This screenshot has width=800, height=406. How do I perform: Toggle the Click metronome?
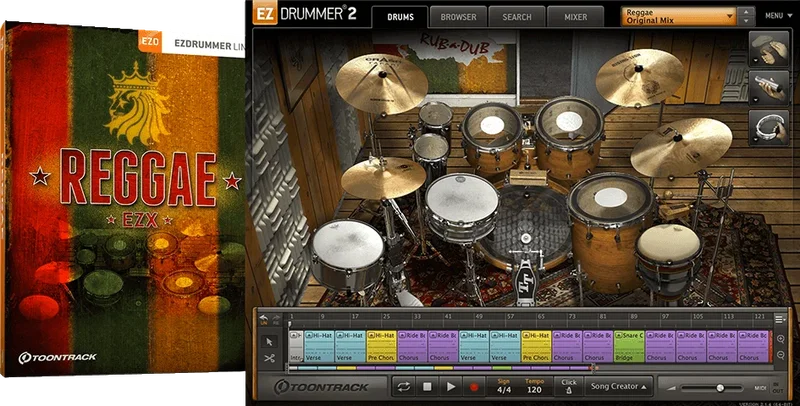pos(568,387)
